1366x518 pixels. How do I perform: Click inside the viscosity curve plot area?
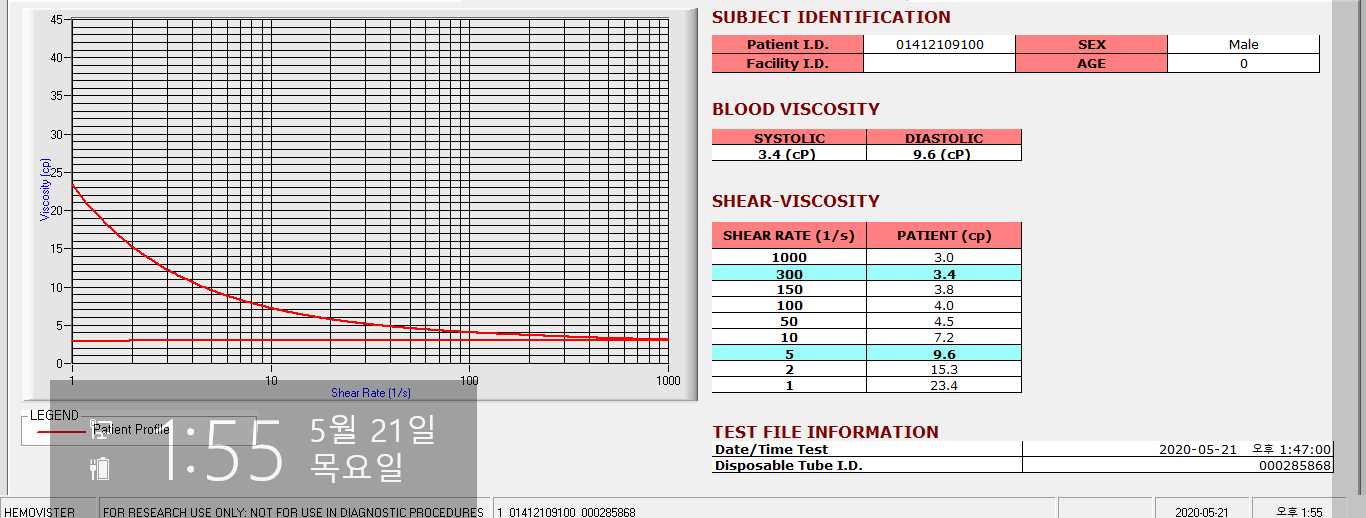tap(370, 190)
